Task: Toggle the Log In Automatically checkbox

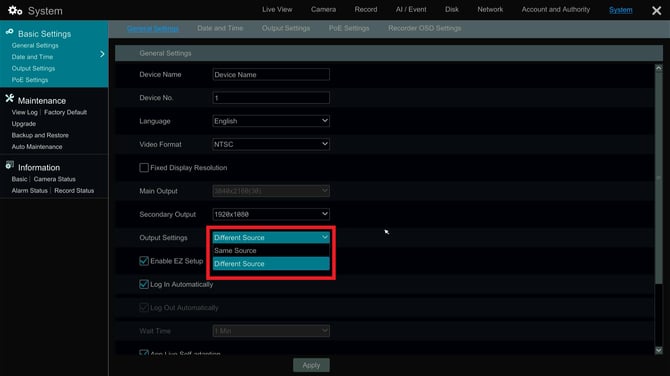Action: point(144,284)
